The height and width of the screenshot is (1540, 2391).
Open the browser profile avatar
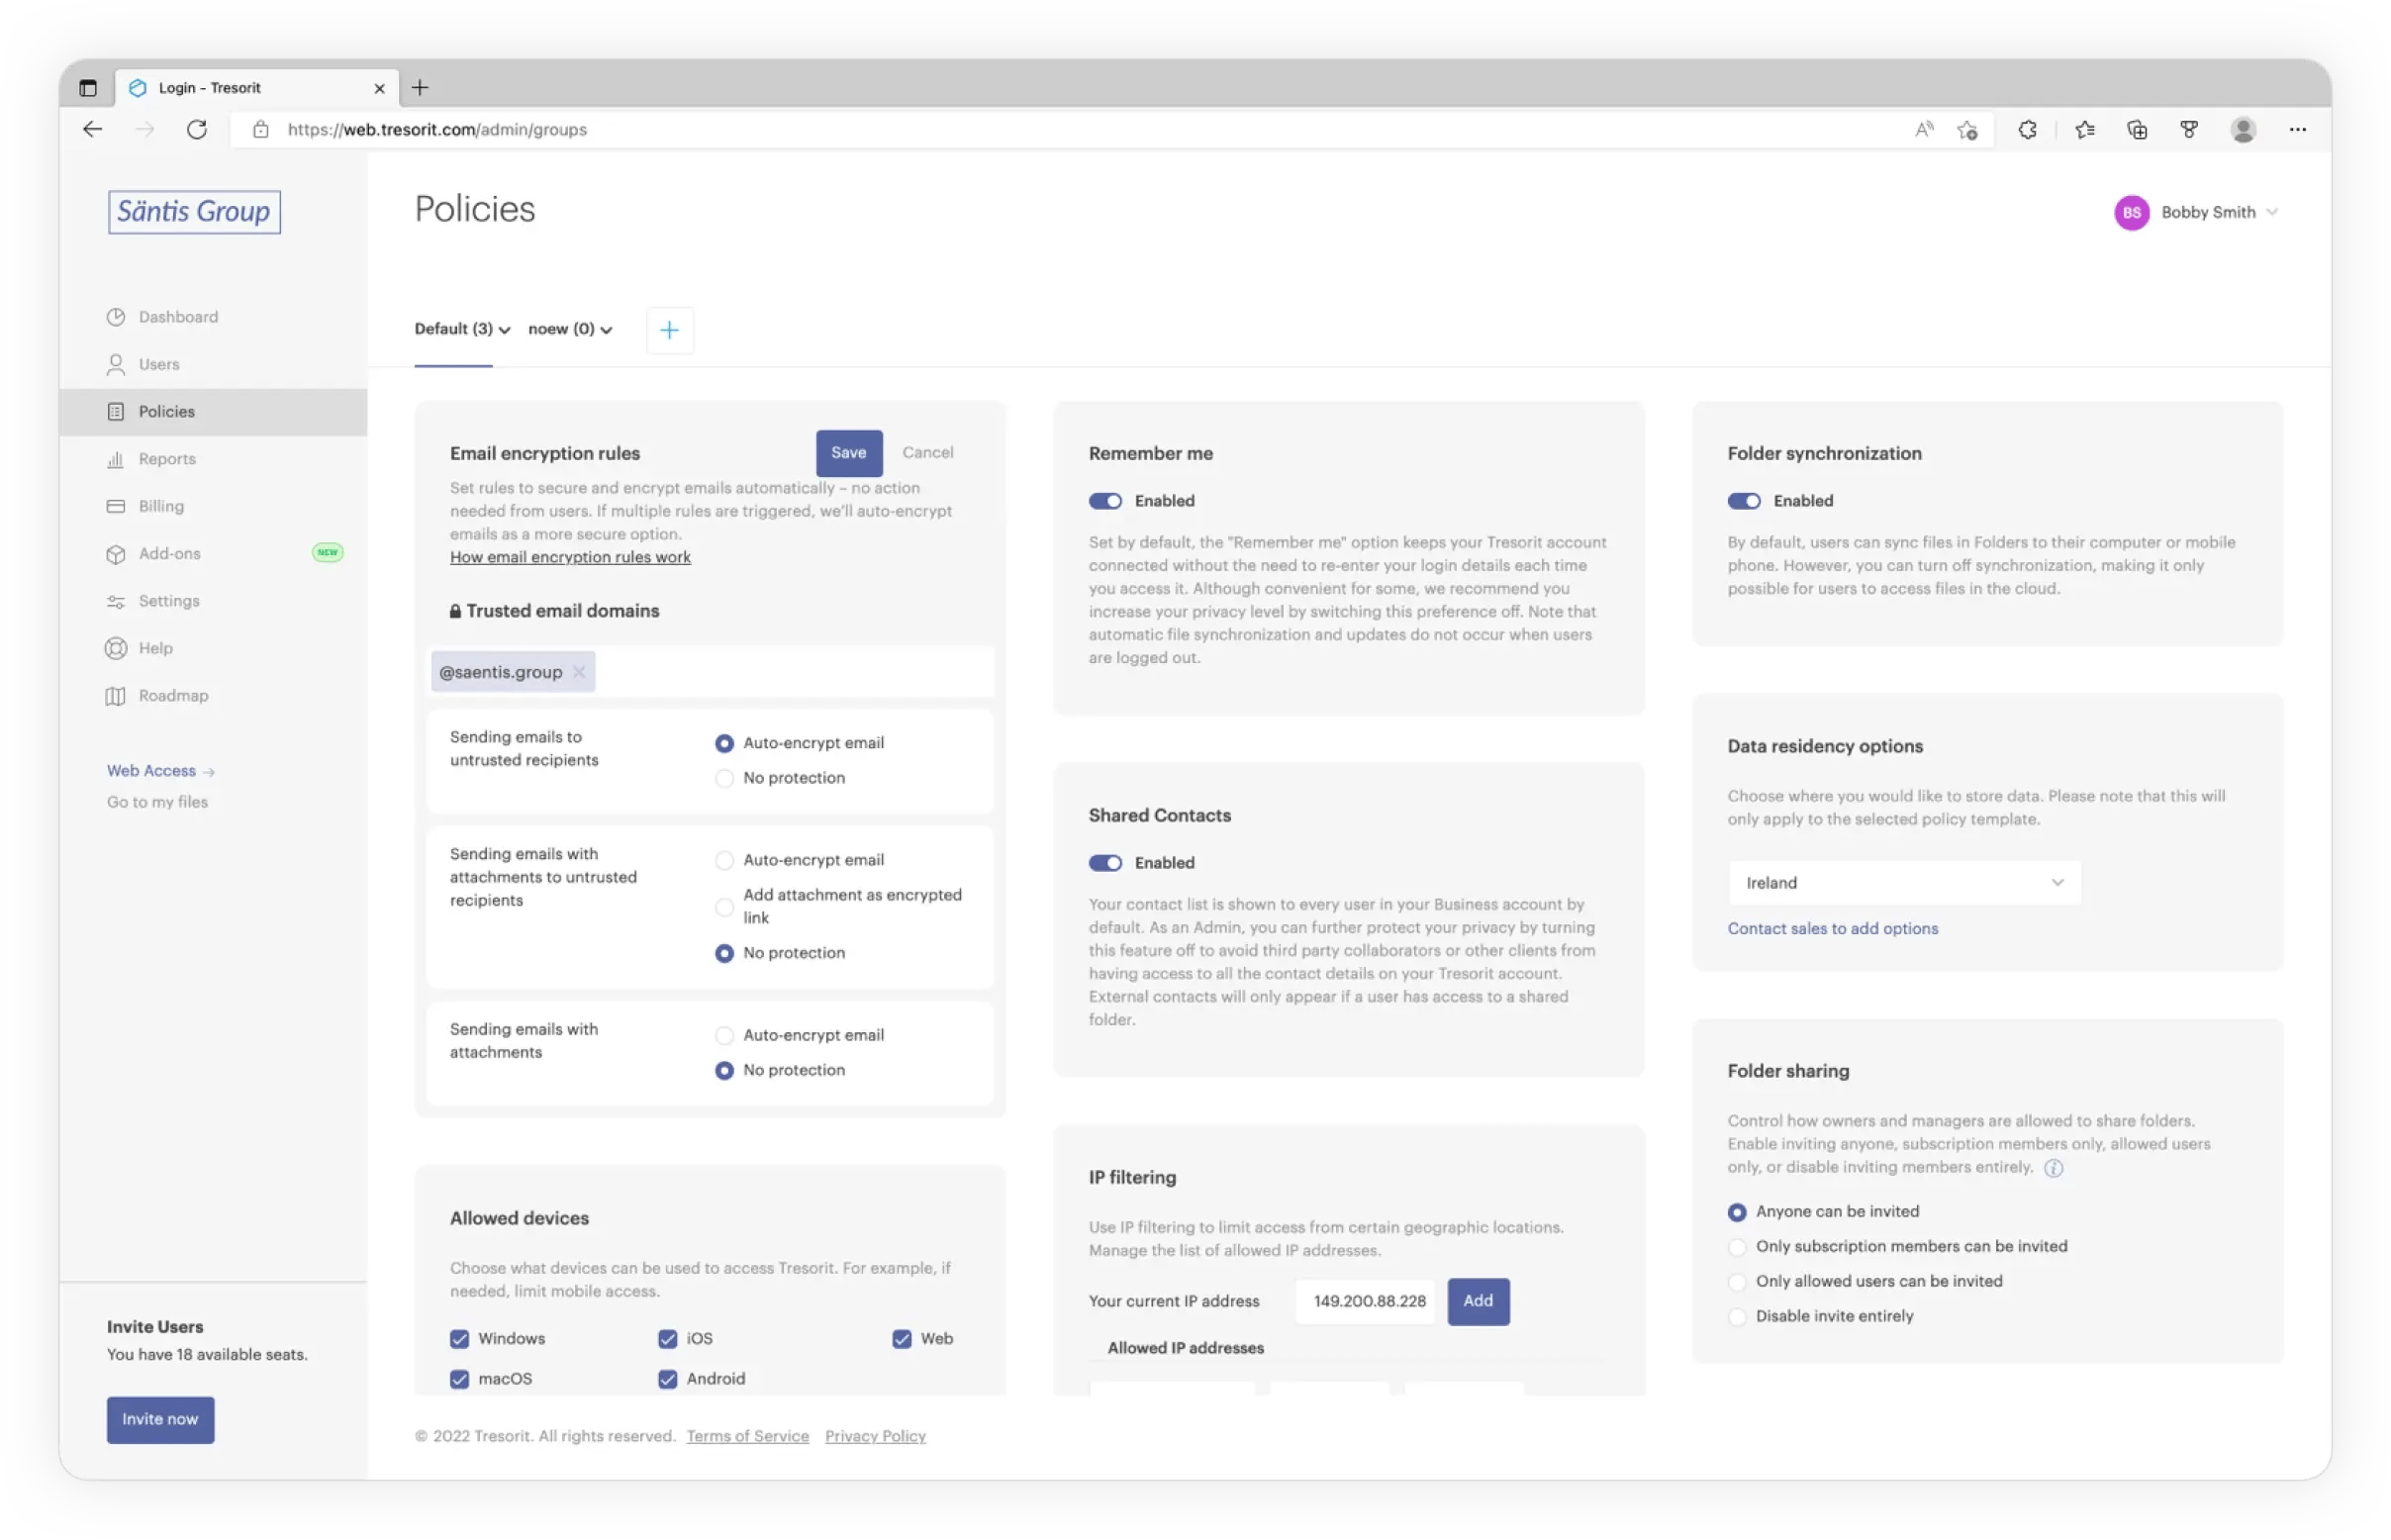pyautogui.click(x=2242, y=129)
